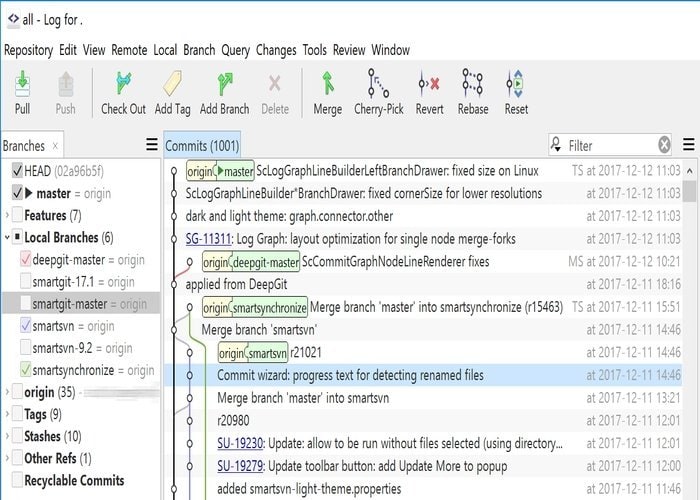
Task: Open the Branch menu
Action: click(199, 50)
